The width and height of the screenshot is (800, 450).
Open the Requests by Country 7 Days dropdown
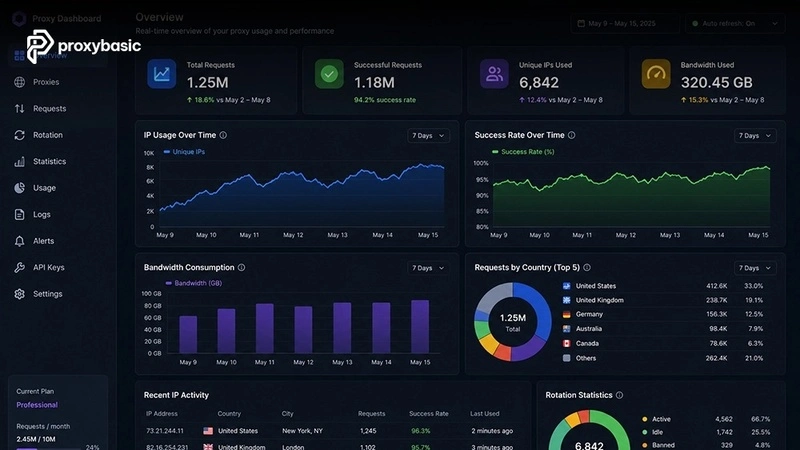pos(755,268)
